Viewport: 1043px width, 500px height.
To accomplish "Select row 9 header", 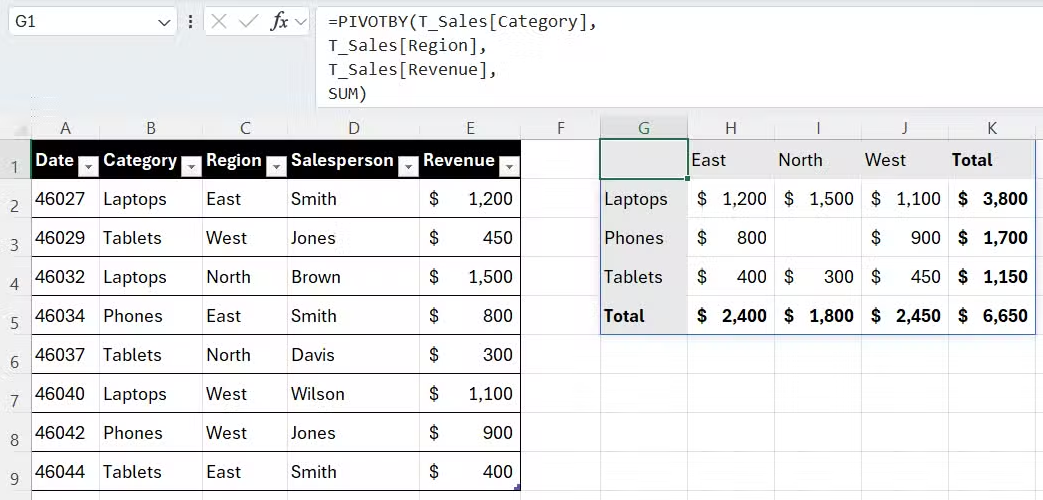I will click(x=15, y=472).
